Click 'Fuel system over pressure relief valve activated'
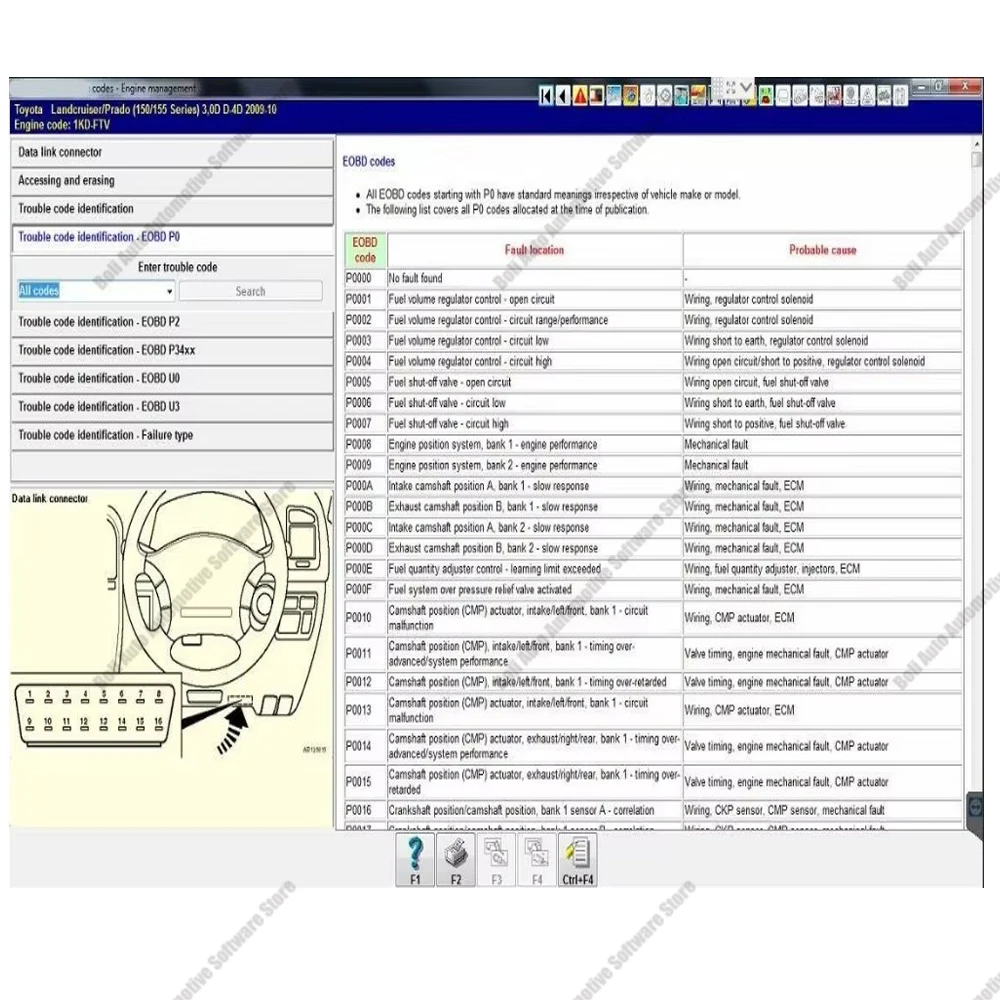The image size is (1000, 1000). coord(480,589)
